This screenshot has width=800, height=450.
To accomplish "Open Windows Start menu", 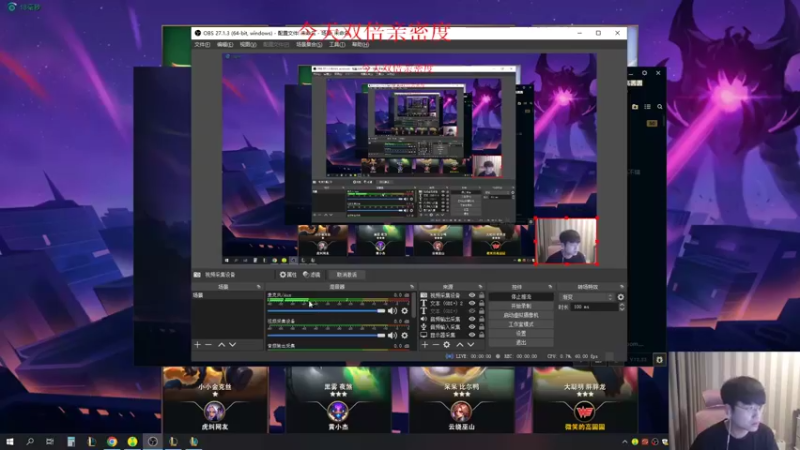I will [10, 441].
